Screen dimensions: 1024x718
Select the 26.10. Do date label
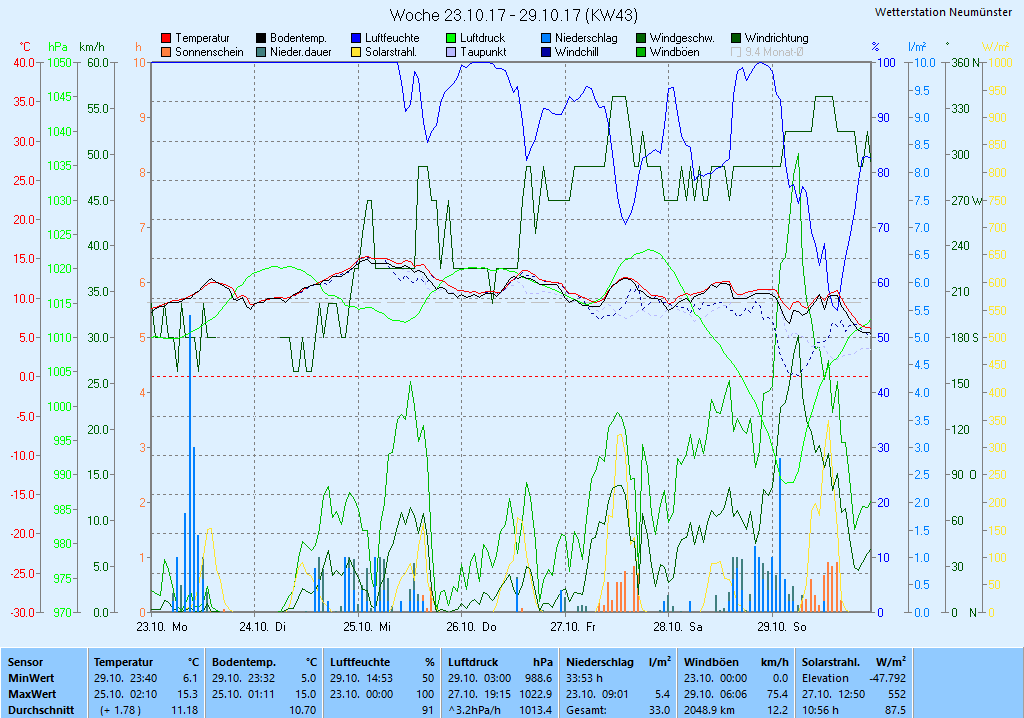click(472, 627)
